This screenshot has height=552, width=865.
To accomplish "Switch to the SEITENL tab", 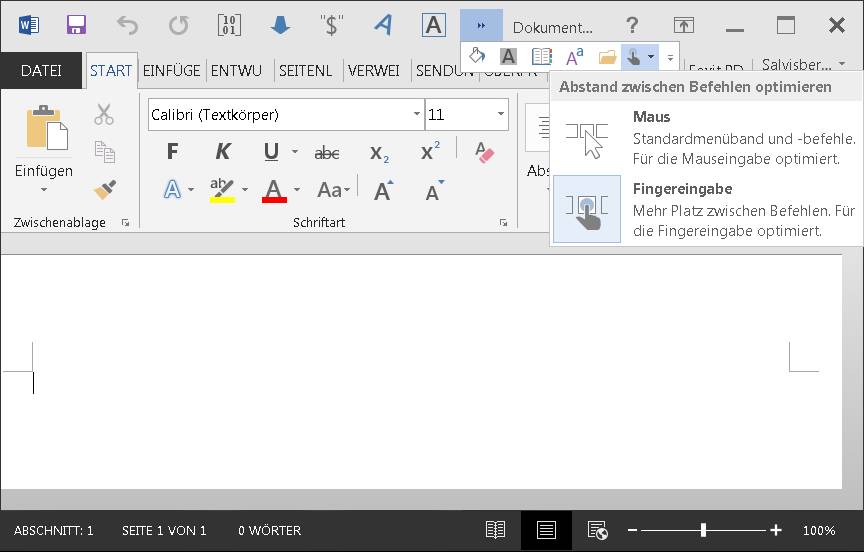I will (306, 71).
